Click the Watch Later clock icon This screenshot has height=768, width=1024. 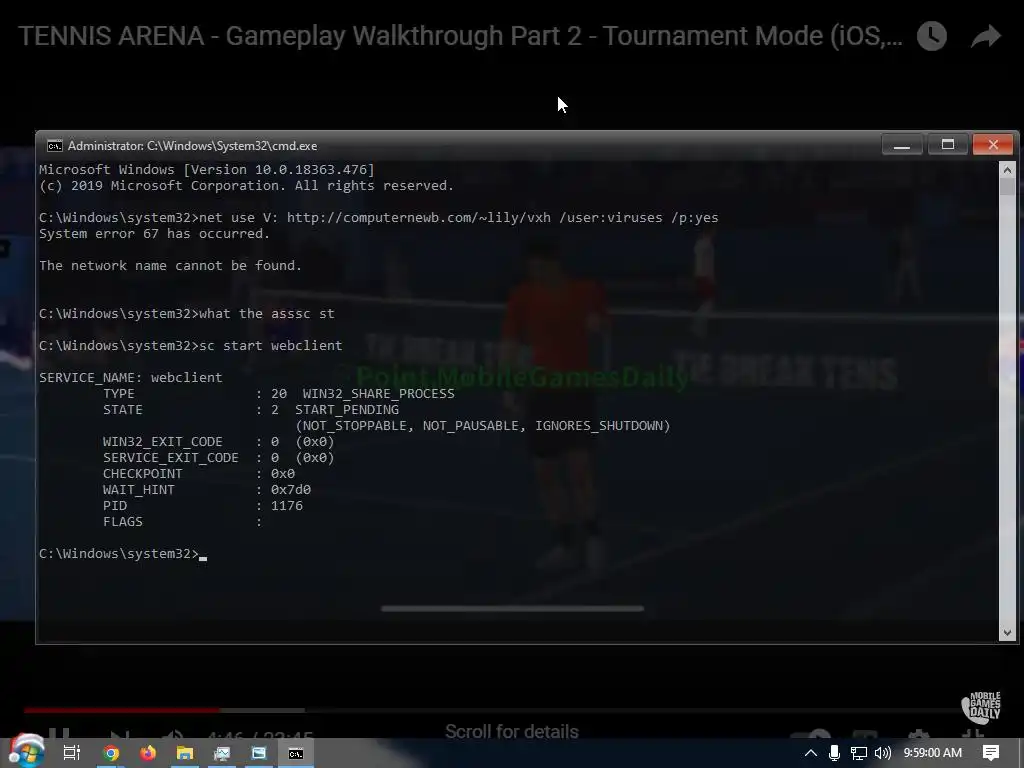coord(932,36)
